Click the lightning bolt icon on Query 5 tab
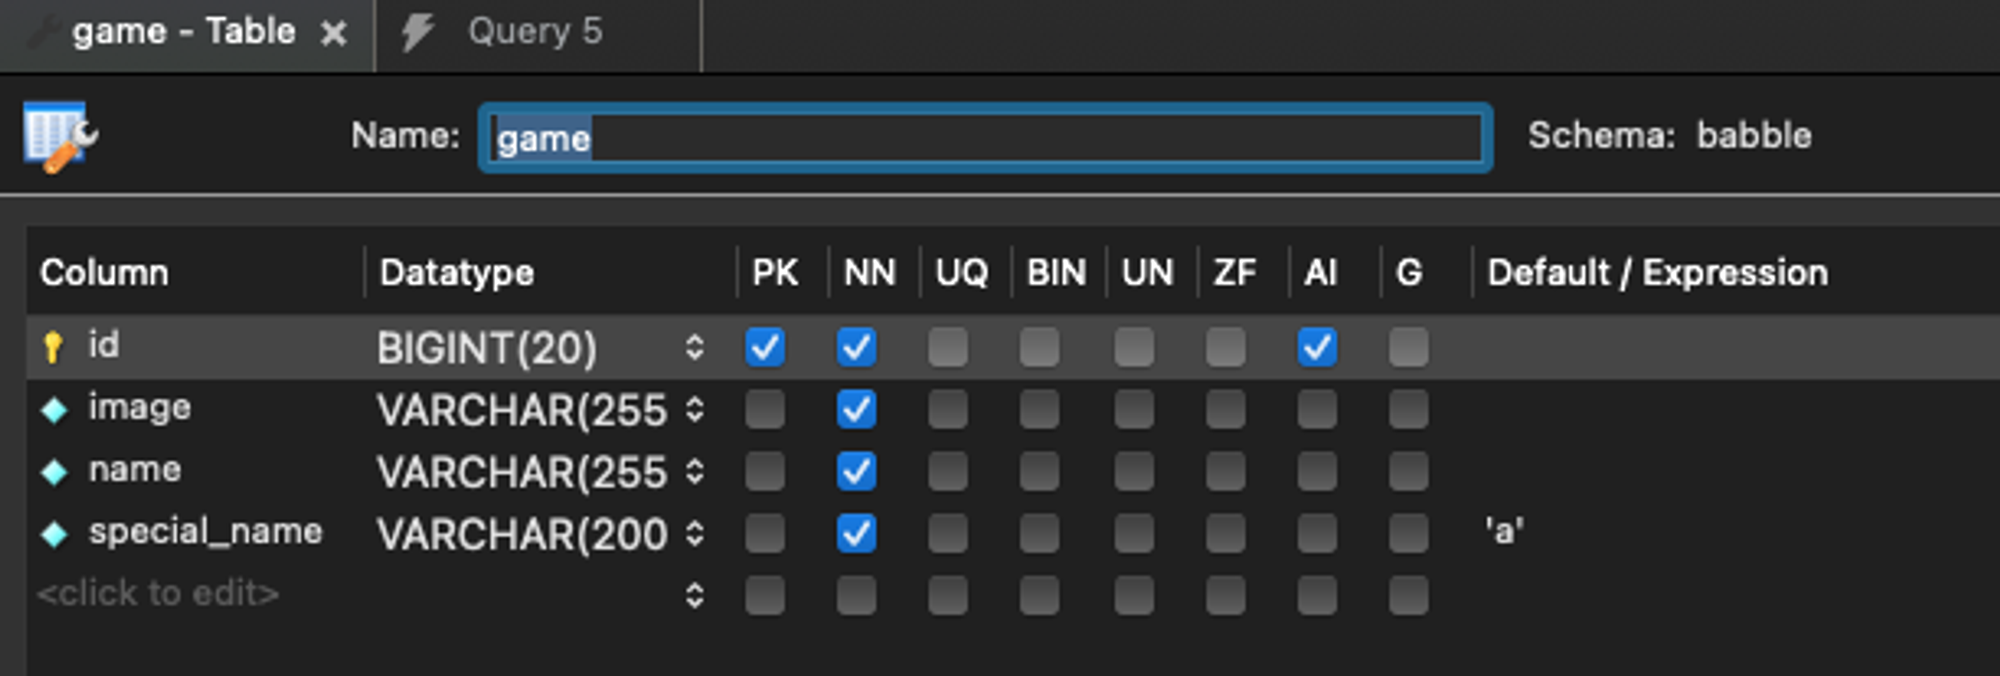The image size is (2000, 676). (417, 32)
